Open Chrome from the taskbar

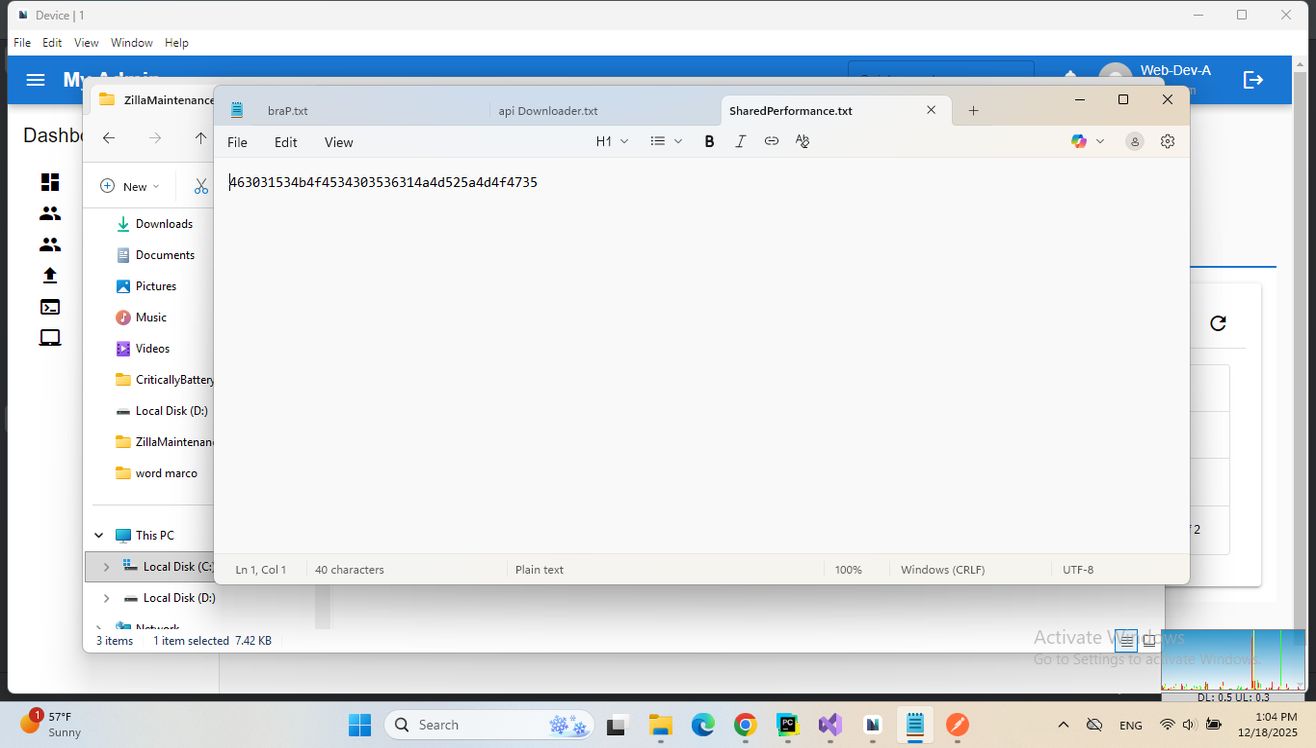click(745, 725)
